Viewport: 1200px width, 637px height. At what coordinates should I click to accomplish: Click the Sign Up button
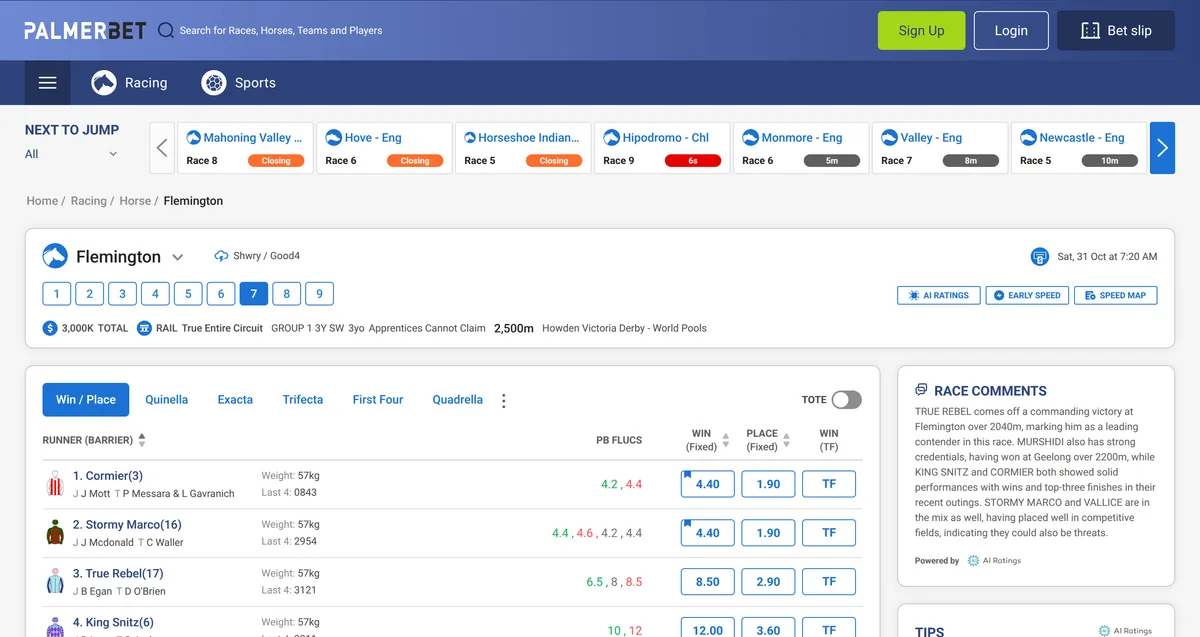click(x=921, y=31)
